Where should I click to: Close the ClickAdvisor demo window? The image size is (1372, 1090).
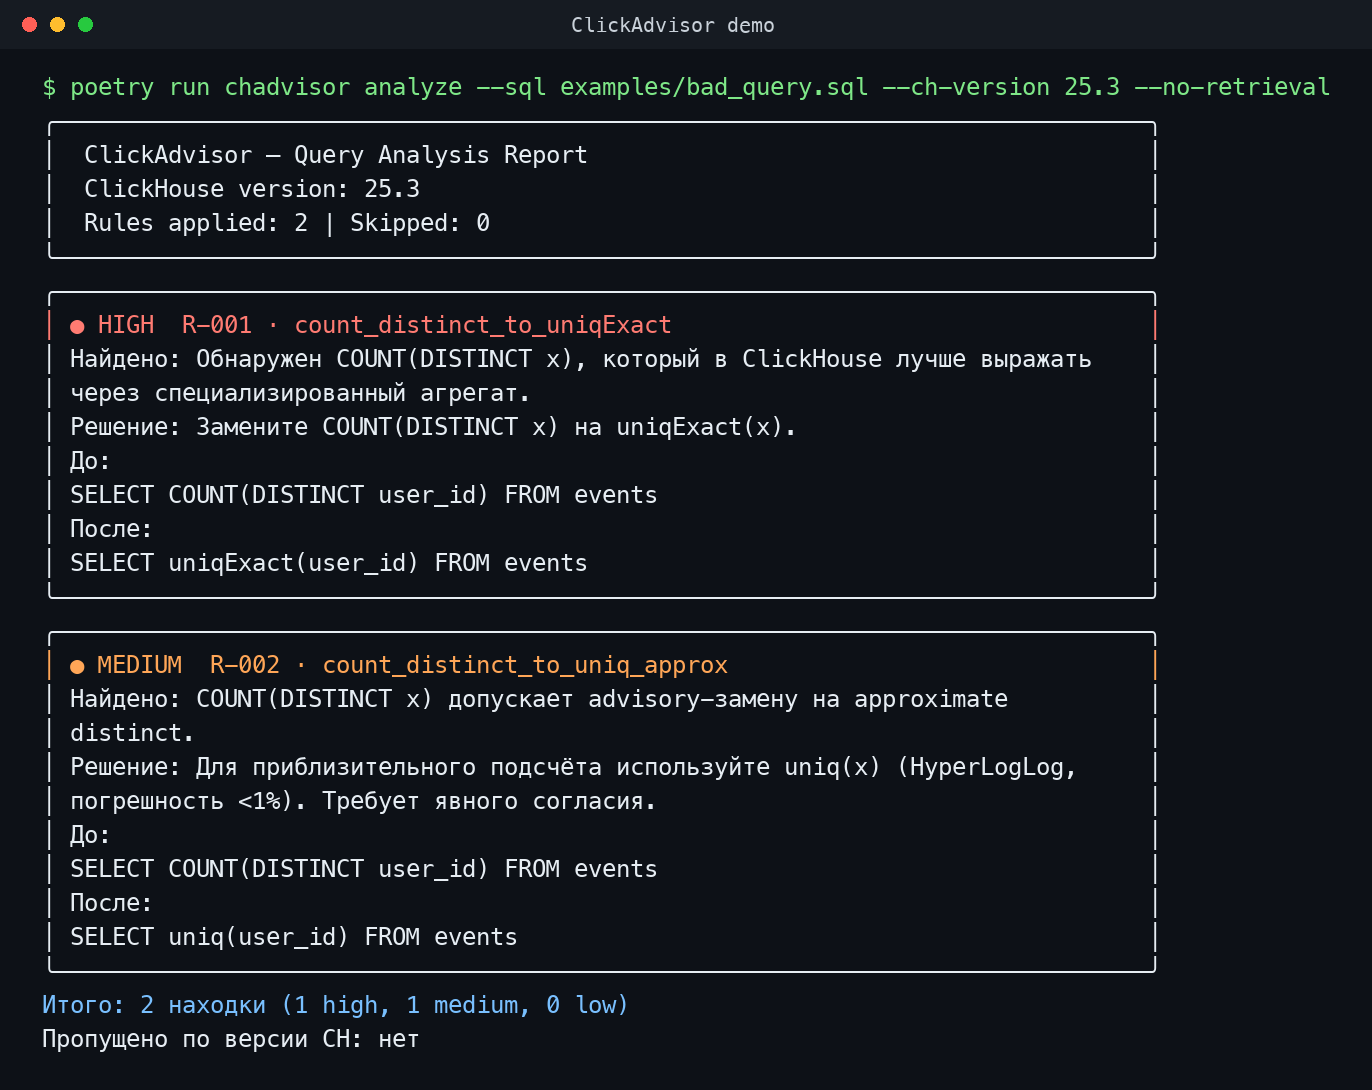[30, 24]
